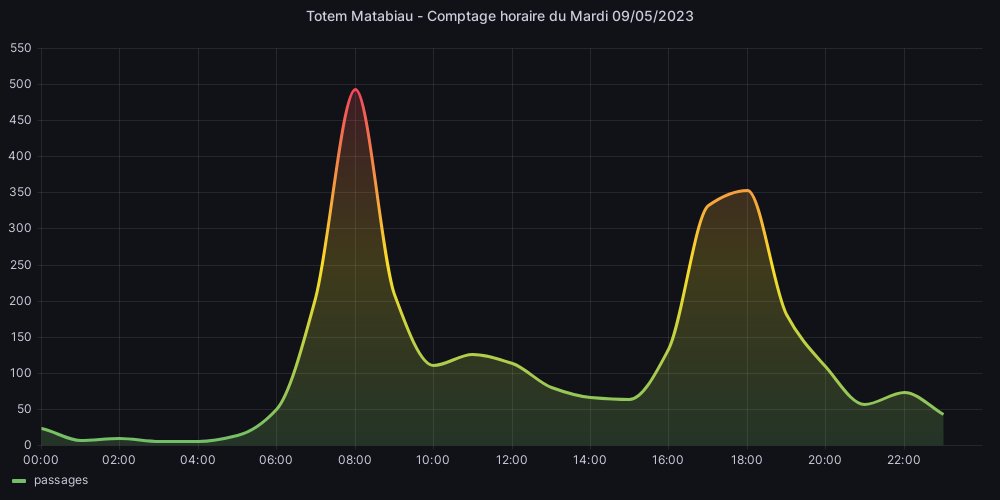Image resolution: width=1000 pixels, height=500 pixels.
Task: Click the 16:00 x-axis label
Action: pyautogui.click(x=668, y=459)
